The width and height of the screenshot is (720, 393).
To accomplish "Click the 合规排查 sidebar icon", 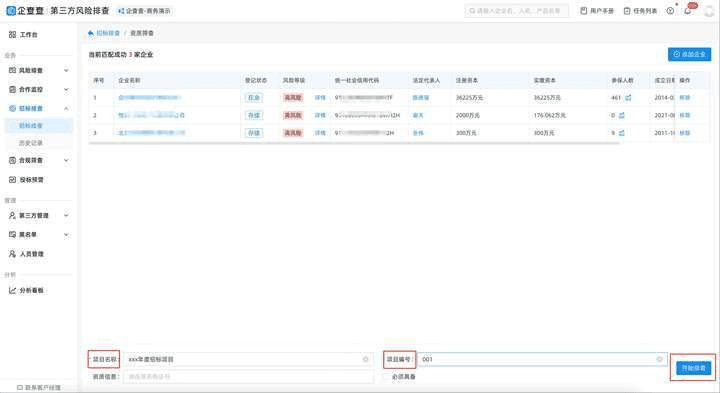I will pos(12,160).
